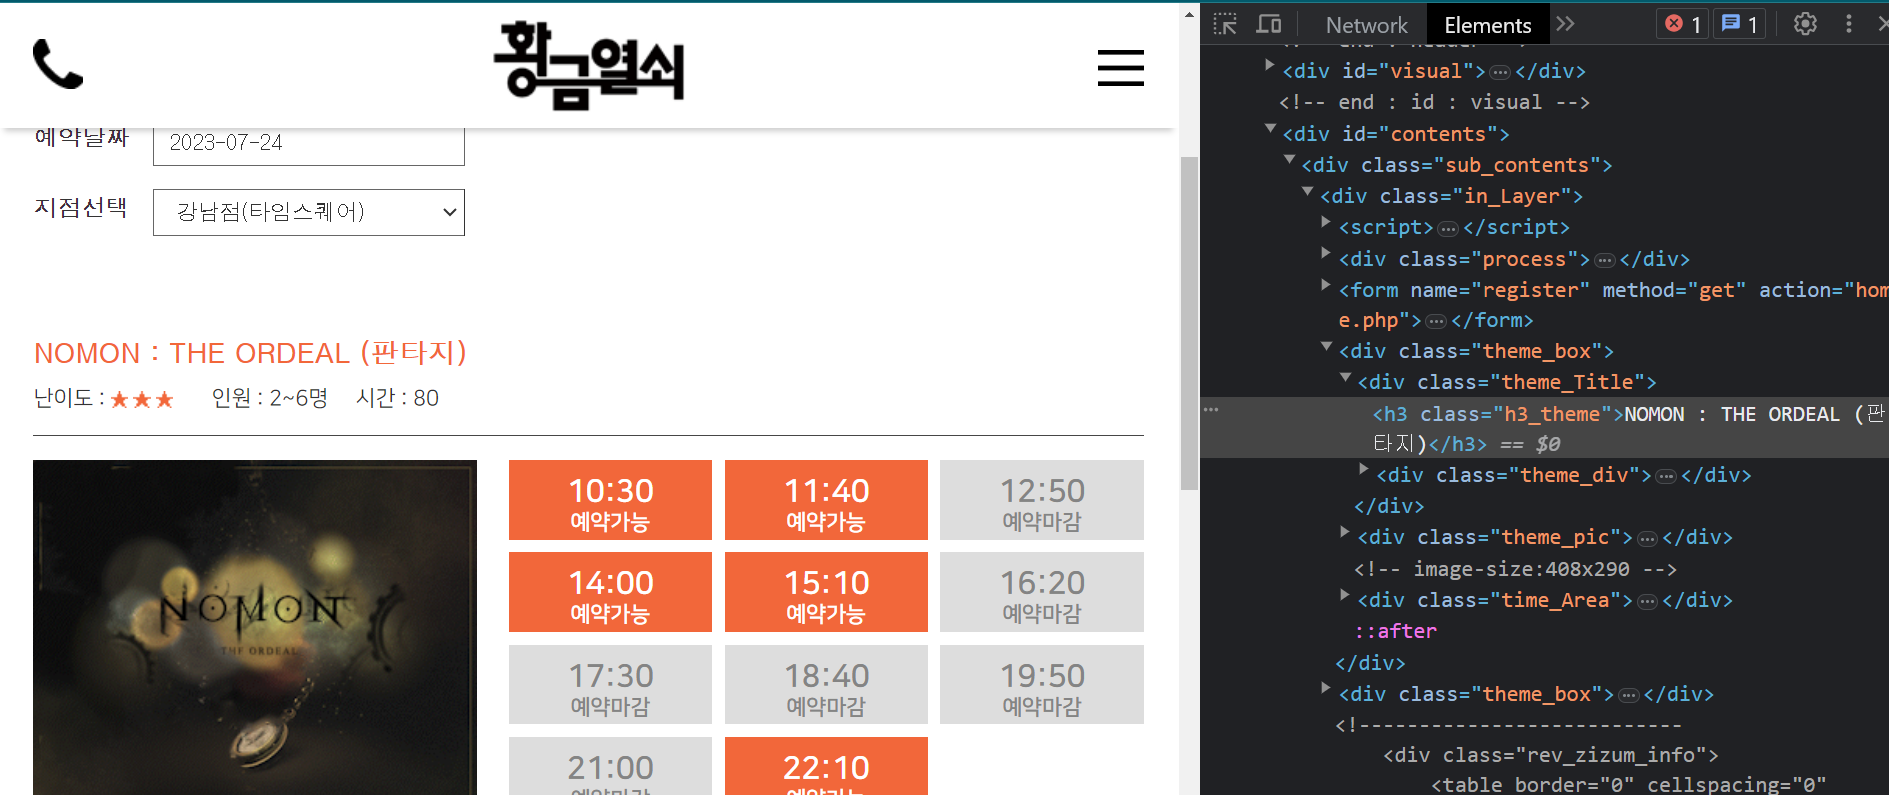Open DevTools kebab options menu
The width and height of the screenshot is (1889, 795).
click(x=1849, y=24)
